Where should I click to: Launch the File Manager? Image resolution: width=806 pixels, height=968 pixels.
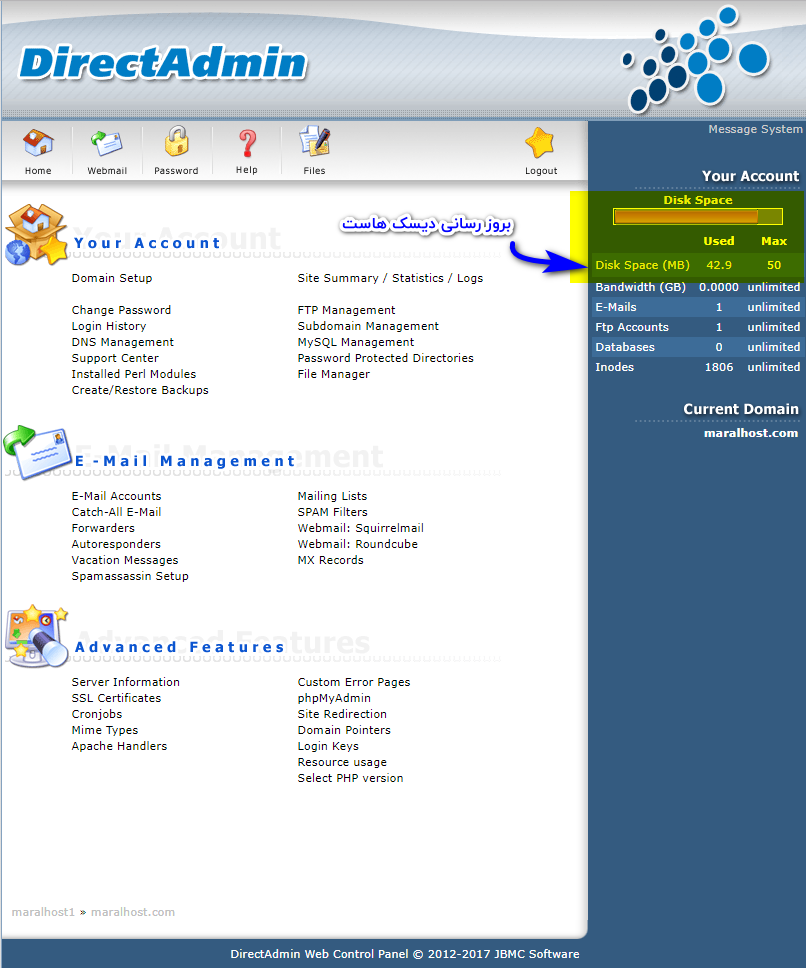pos(334,374)
